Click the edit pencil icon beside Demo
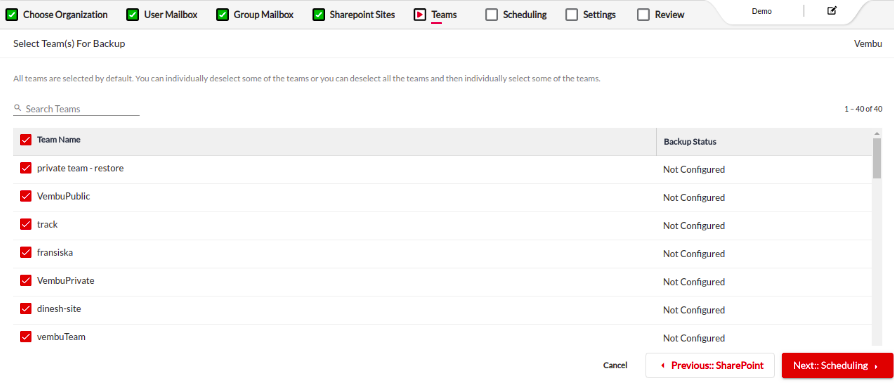 pos(832,11)
